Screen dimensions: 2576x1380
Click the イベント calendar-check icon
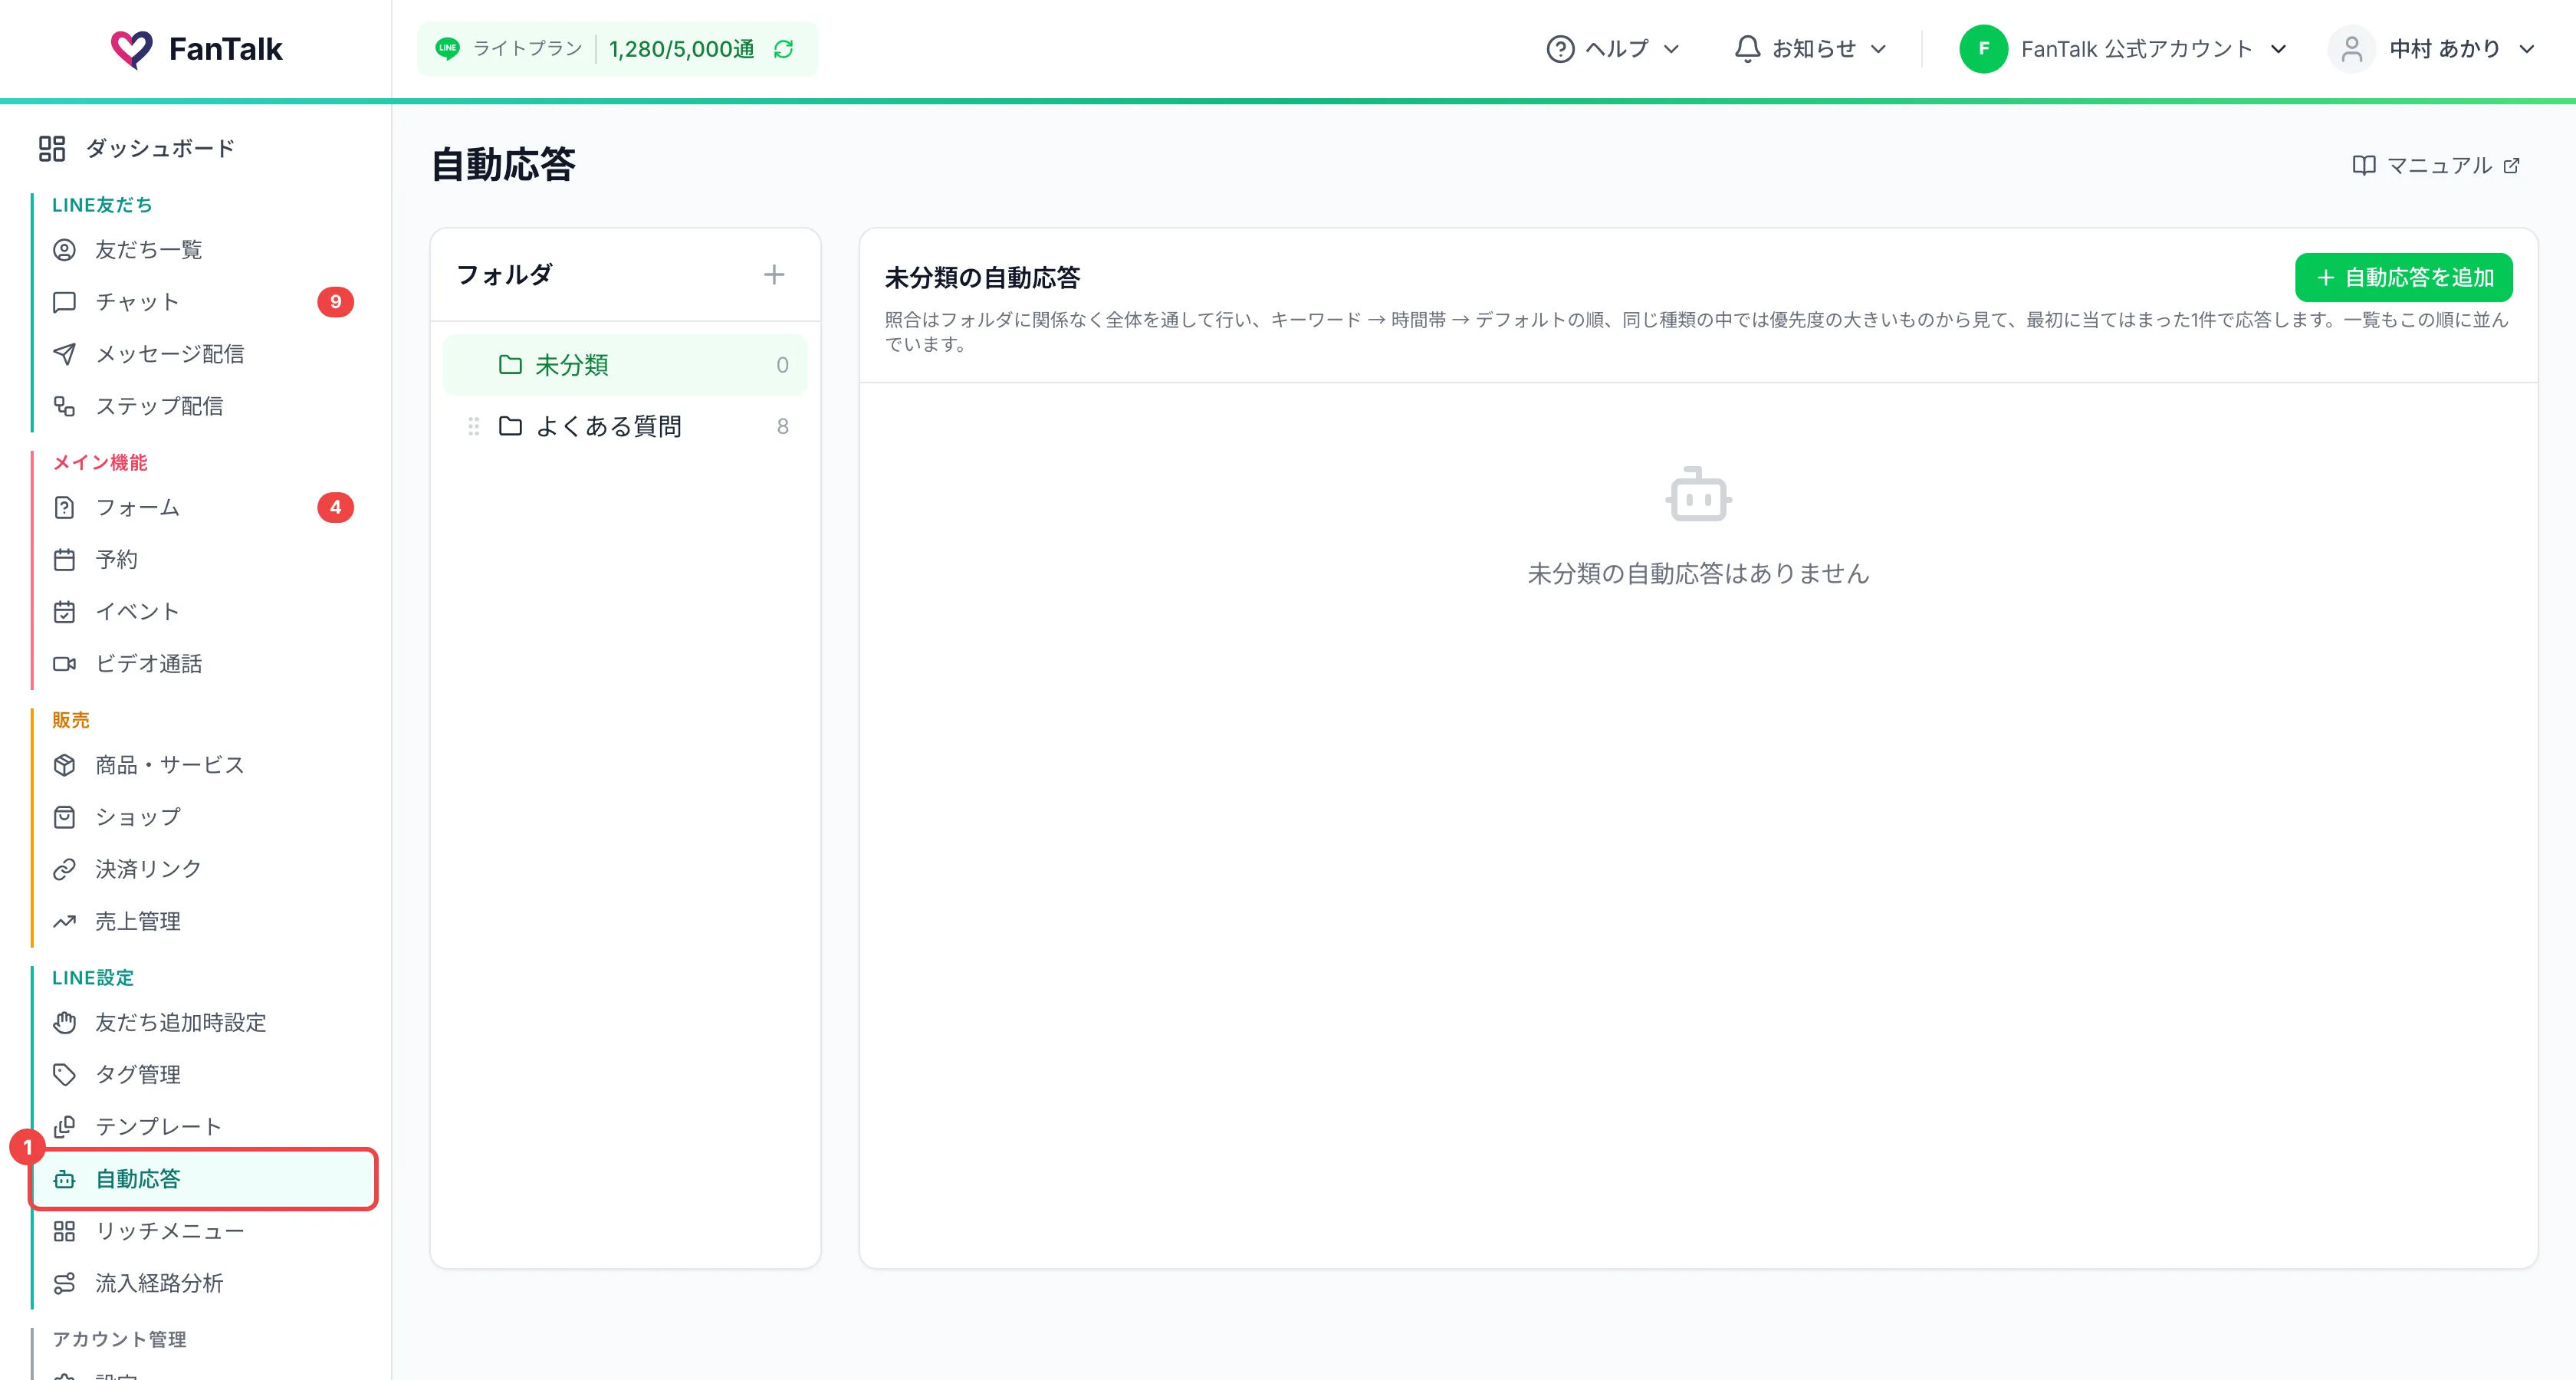(x=64, y=612)
